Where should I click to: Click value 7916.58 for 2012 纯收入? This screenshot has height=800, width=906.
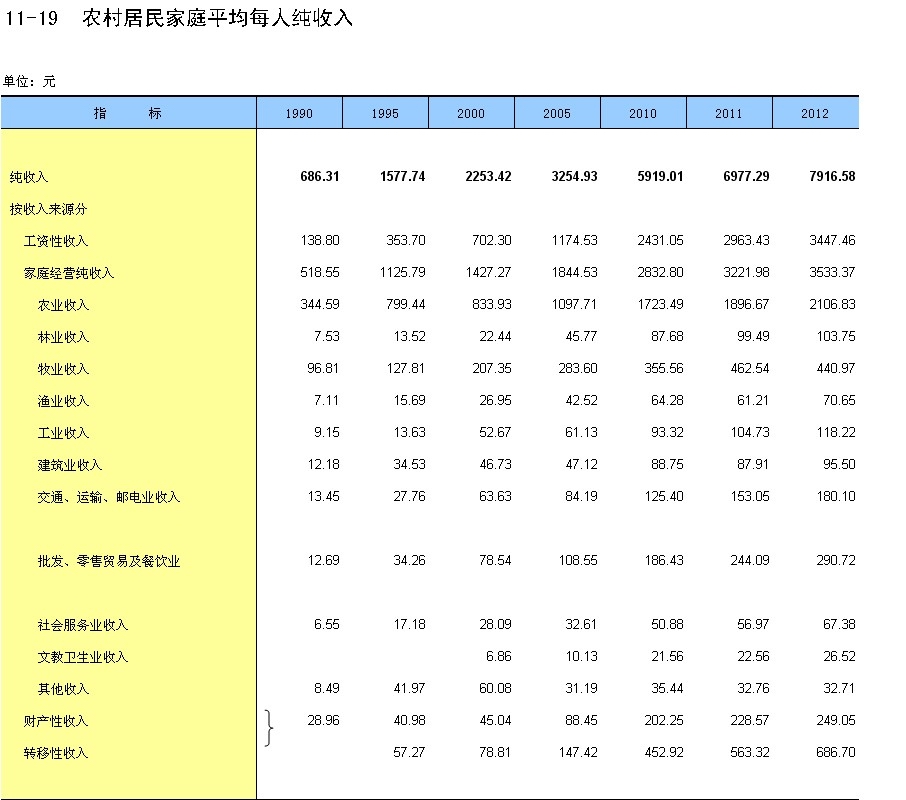tap(832, 176)
